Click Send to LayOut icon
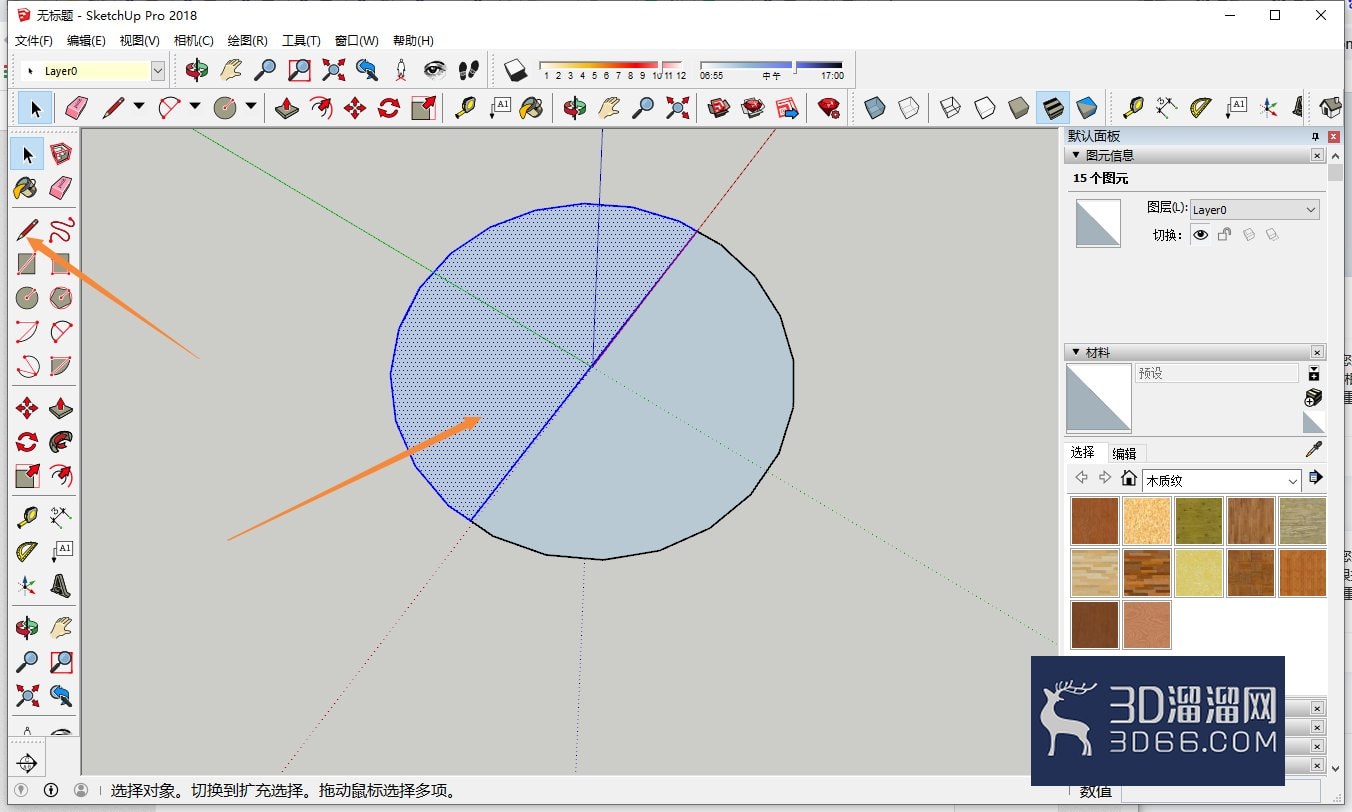 tap(787, 107)
